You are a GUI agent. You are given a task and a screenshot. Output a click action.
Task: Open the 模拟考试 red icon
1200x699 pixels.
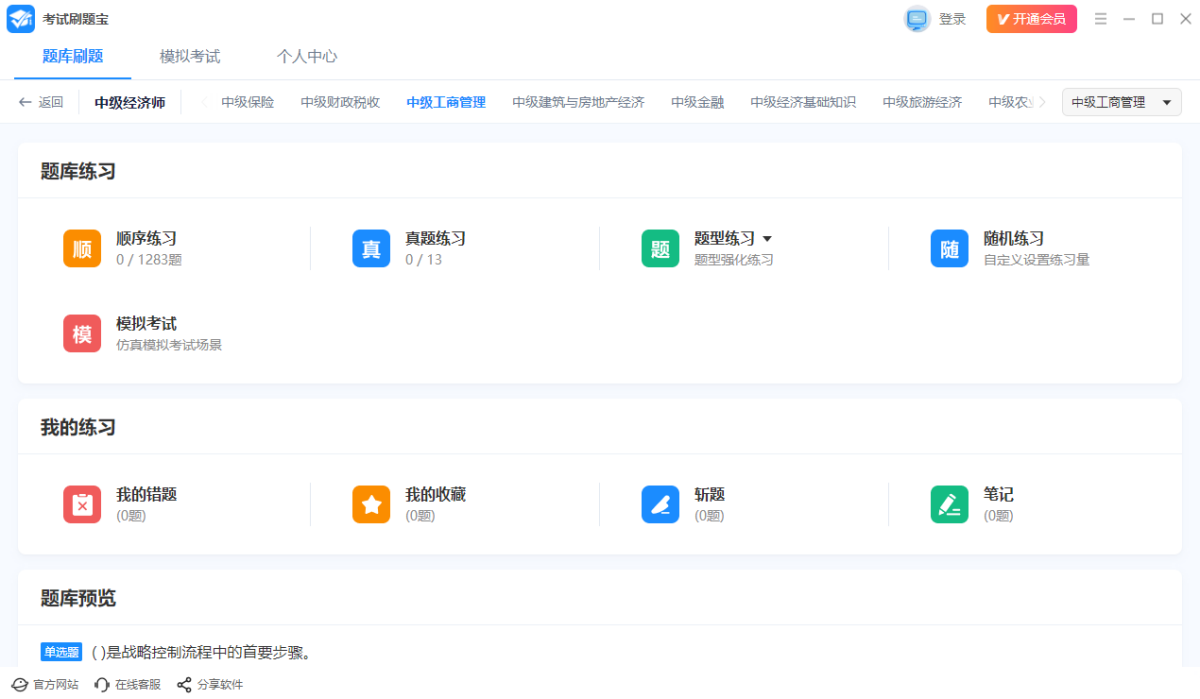[82, 334]
